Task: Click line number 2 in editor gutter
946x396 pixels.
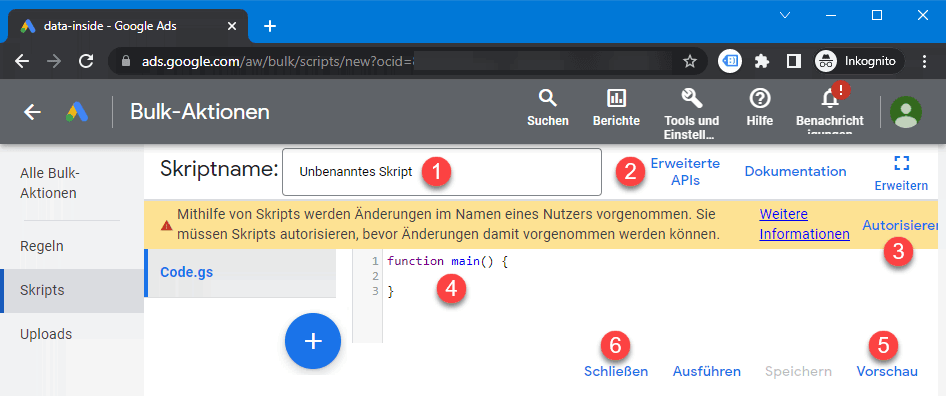Action: (x=375, y=276)
